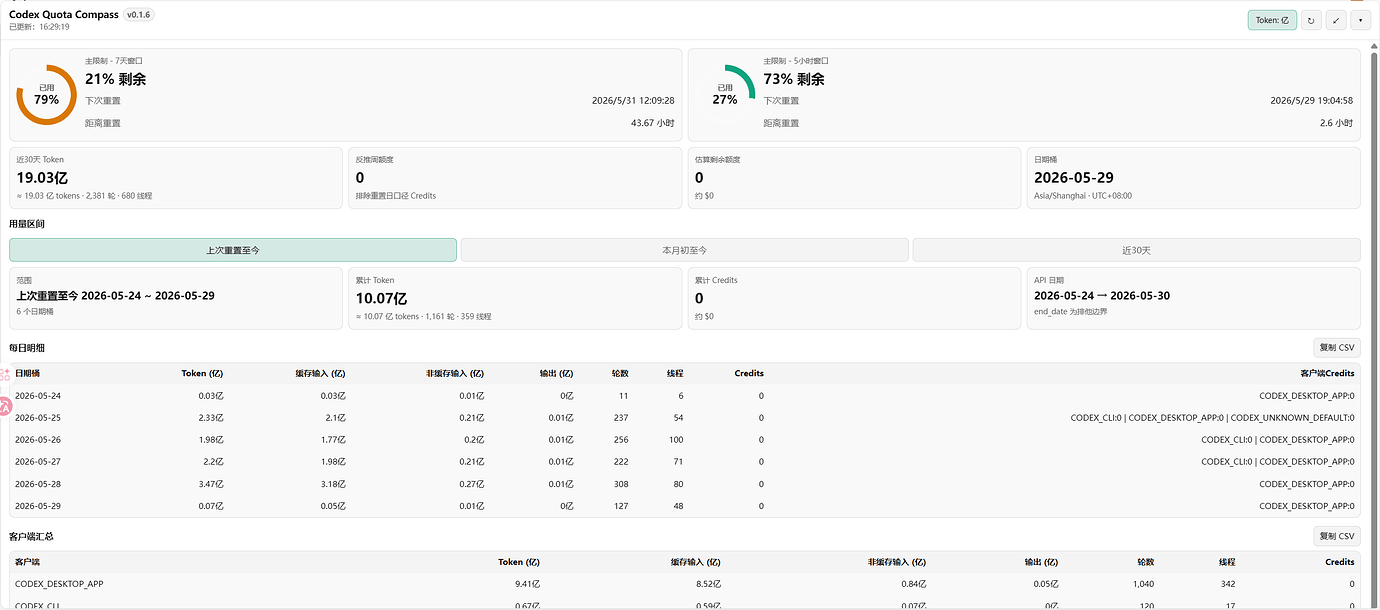Click the green 27% used donut chart
This screenshot has height=610, width=1380.
(725, 95)
